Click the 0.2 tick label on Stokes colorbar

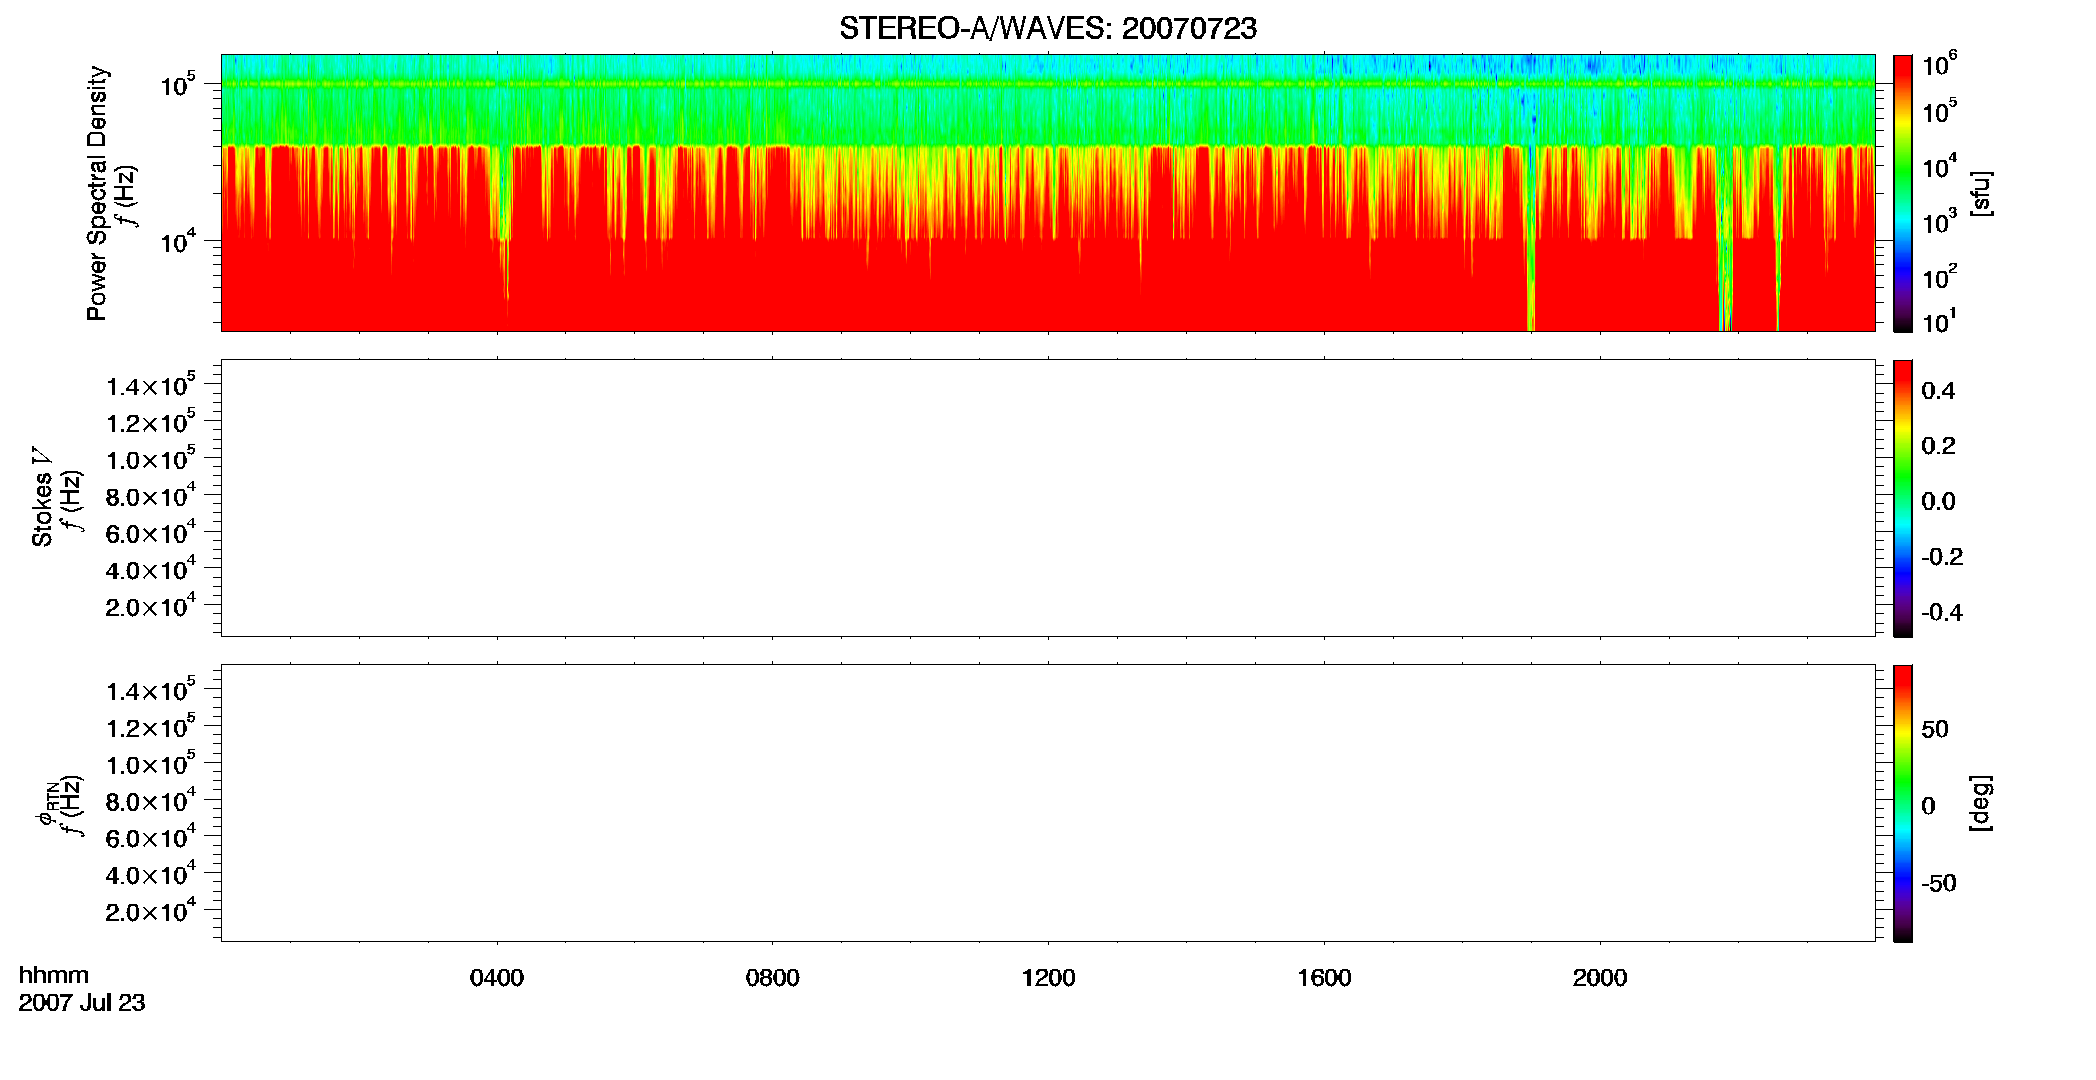pos(1938,446)
